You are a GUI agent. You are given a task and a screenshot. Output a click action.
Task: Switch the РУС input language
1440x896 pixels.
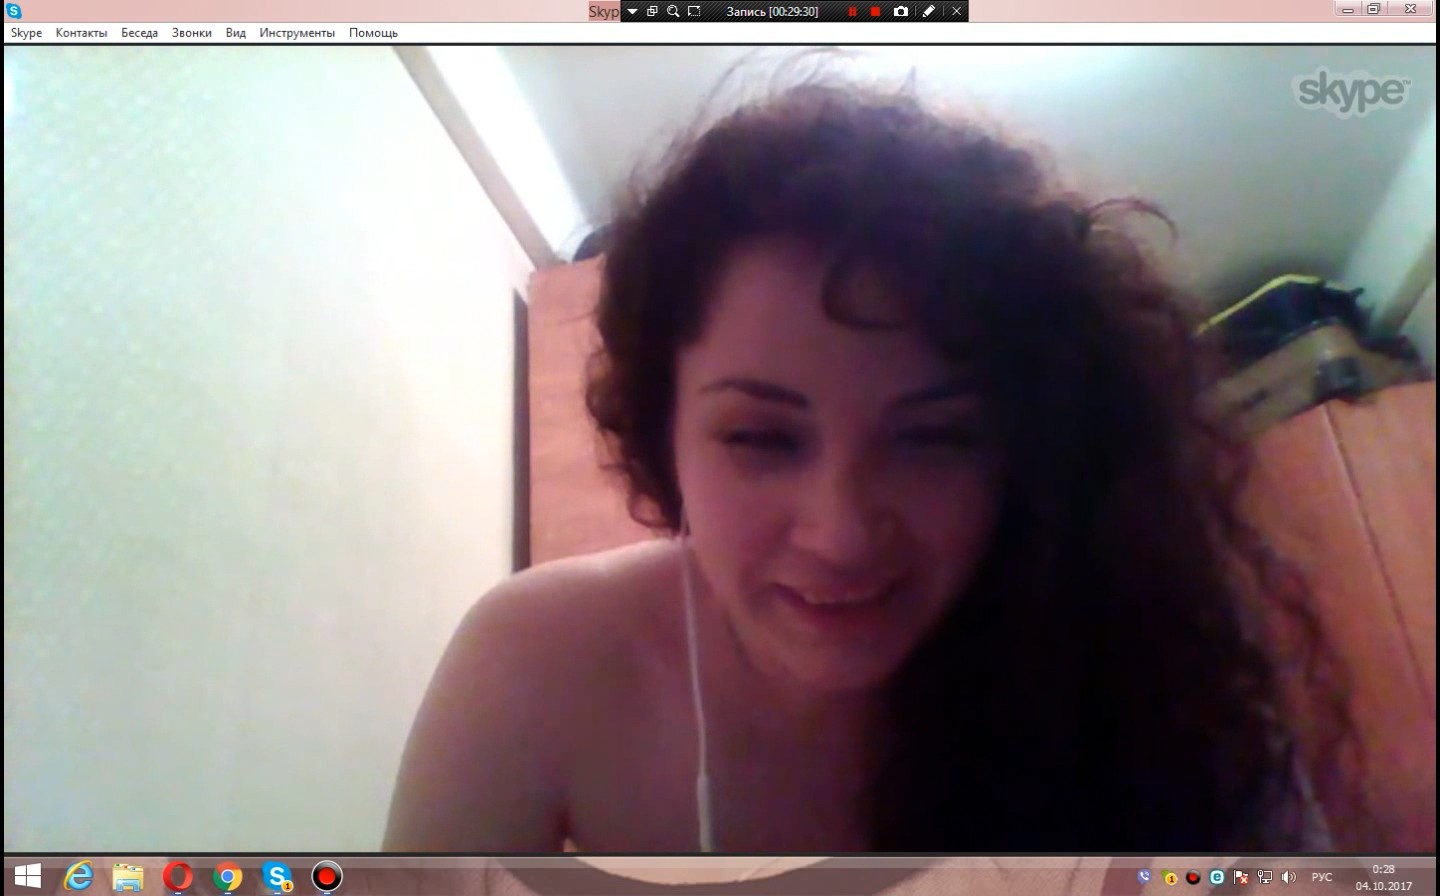pos(1322,877)
